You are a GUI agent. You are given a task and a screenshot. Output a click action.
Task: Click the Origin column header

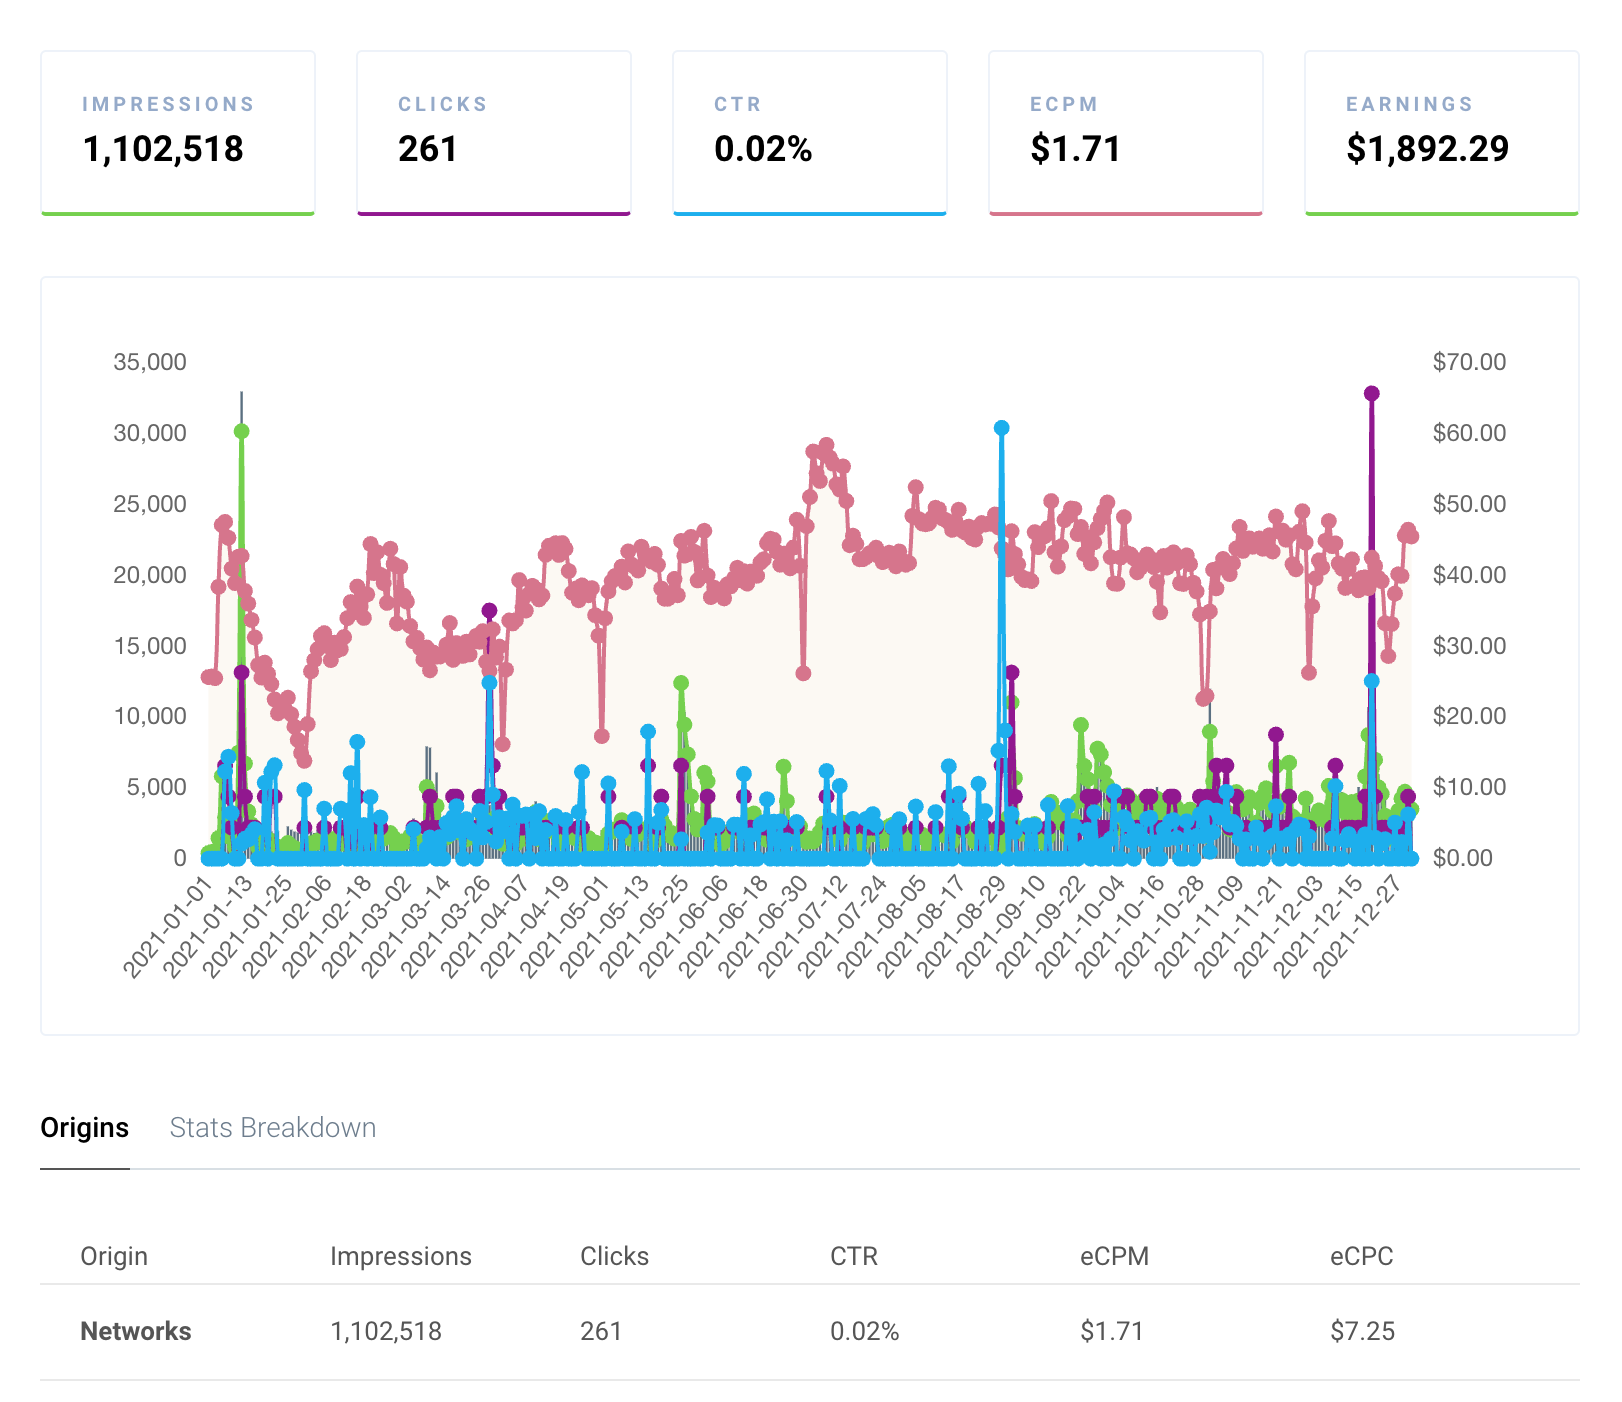pos(113,1256)
